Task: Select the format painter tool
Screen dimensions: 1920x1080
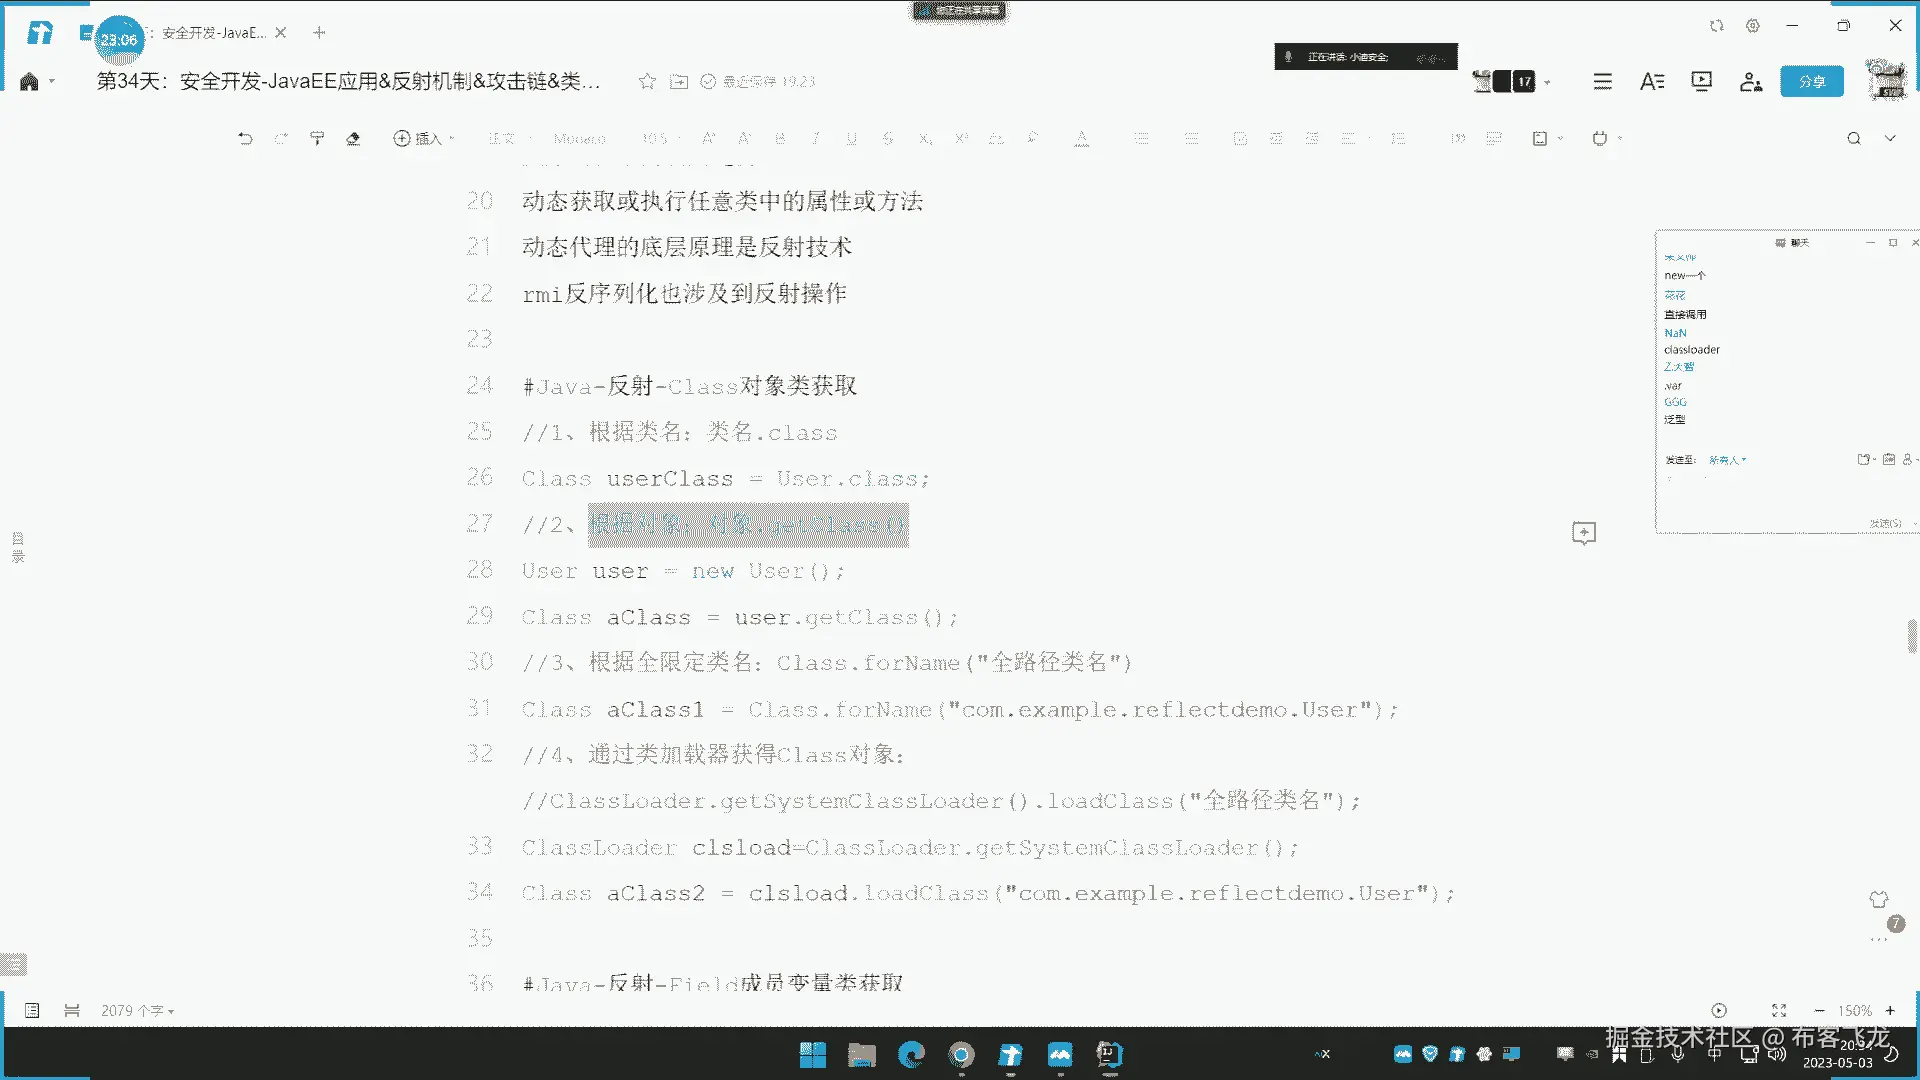Action: click(x=317, y=139)
